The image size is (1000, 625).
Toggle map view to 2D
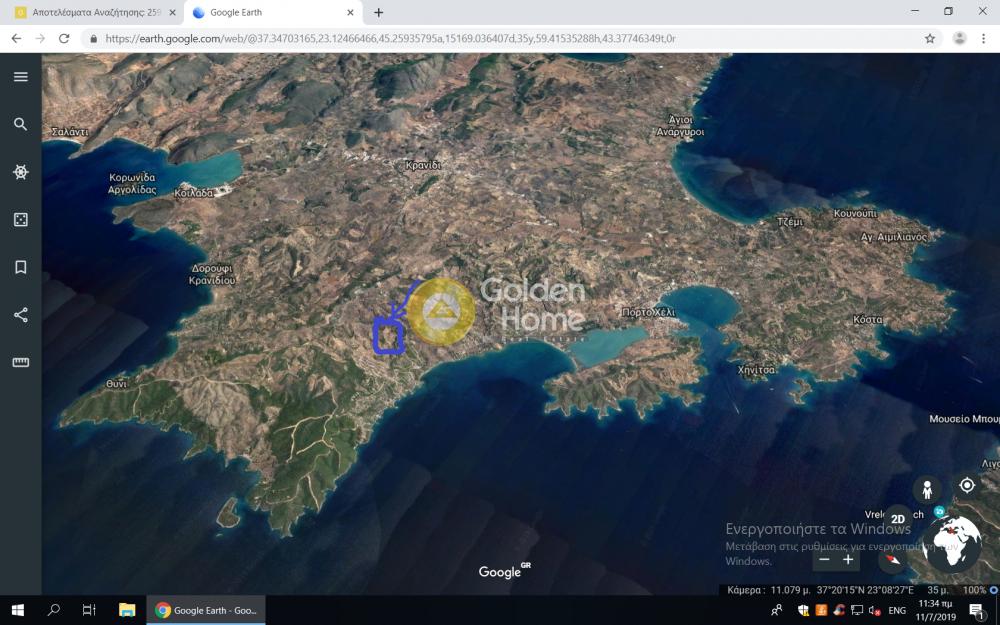click(x=897, y=518)
